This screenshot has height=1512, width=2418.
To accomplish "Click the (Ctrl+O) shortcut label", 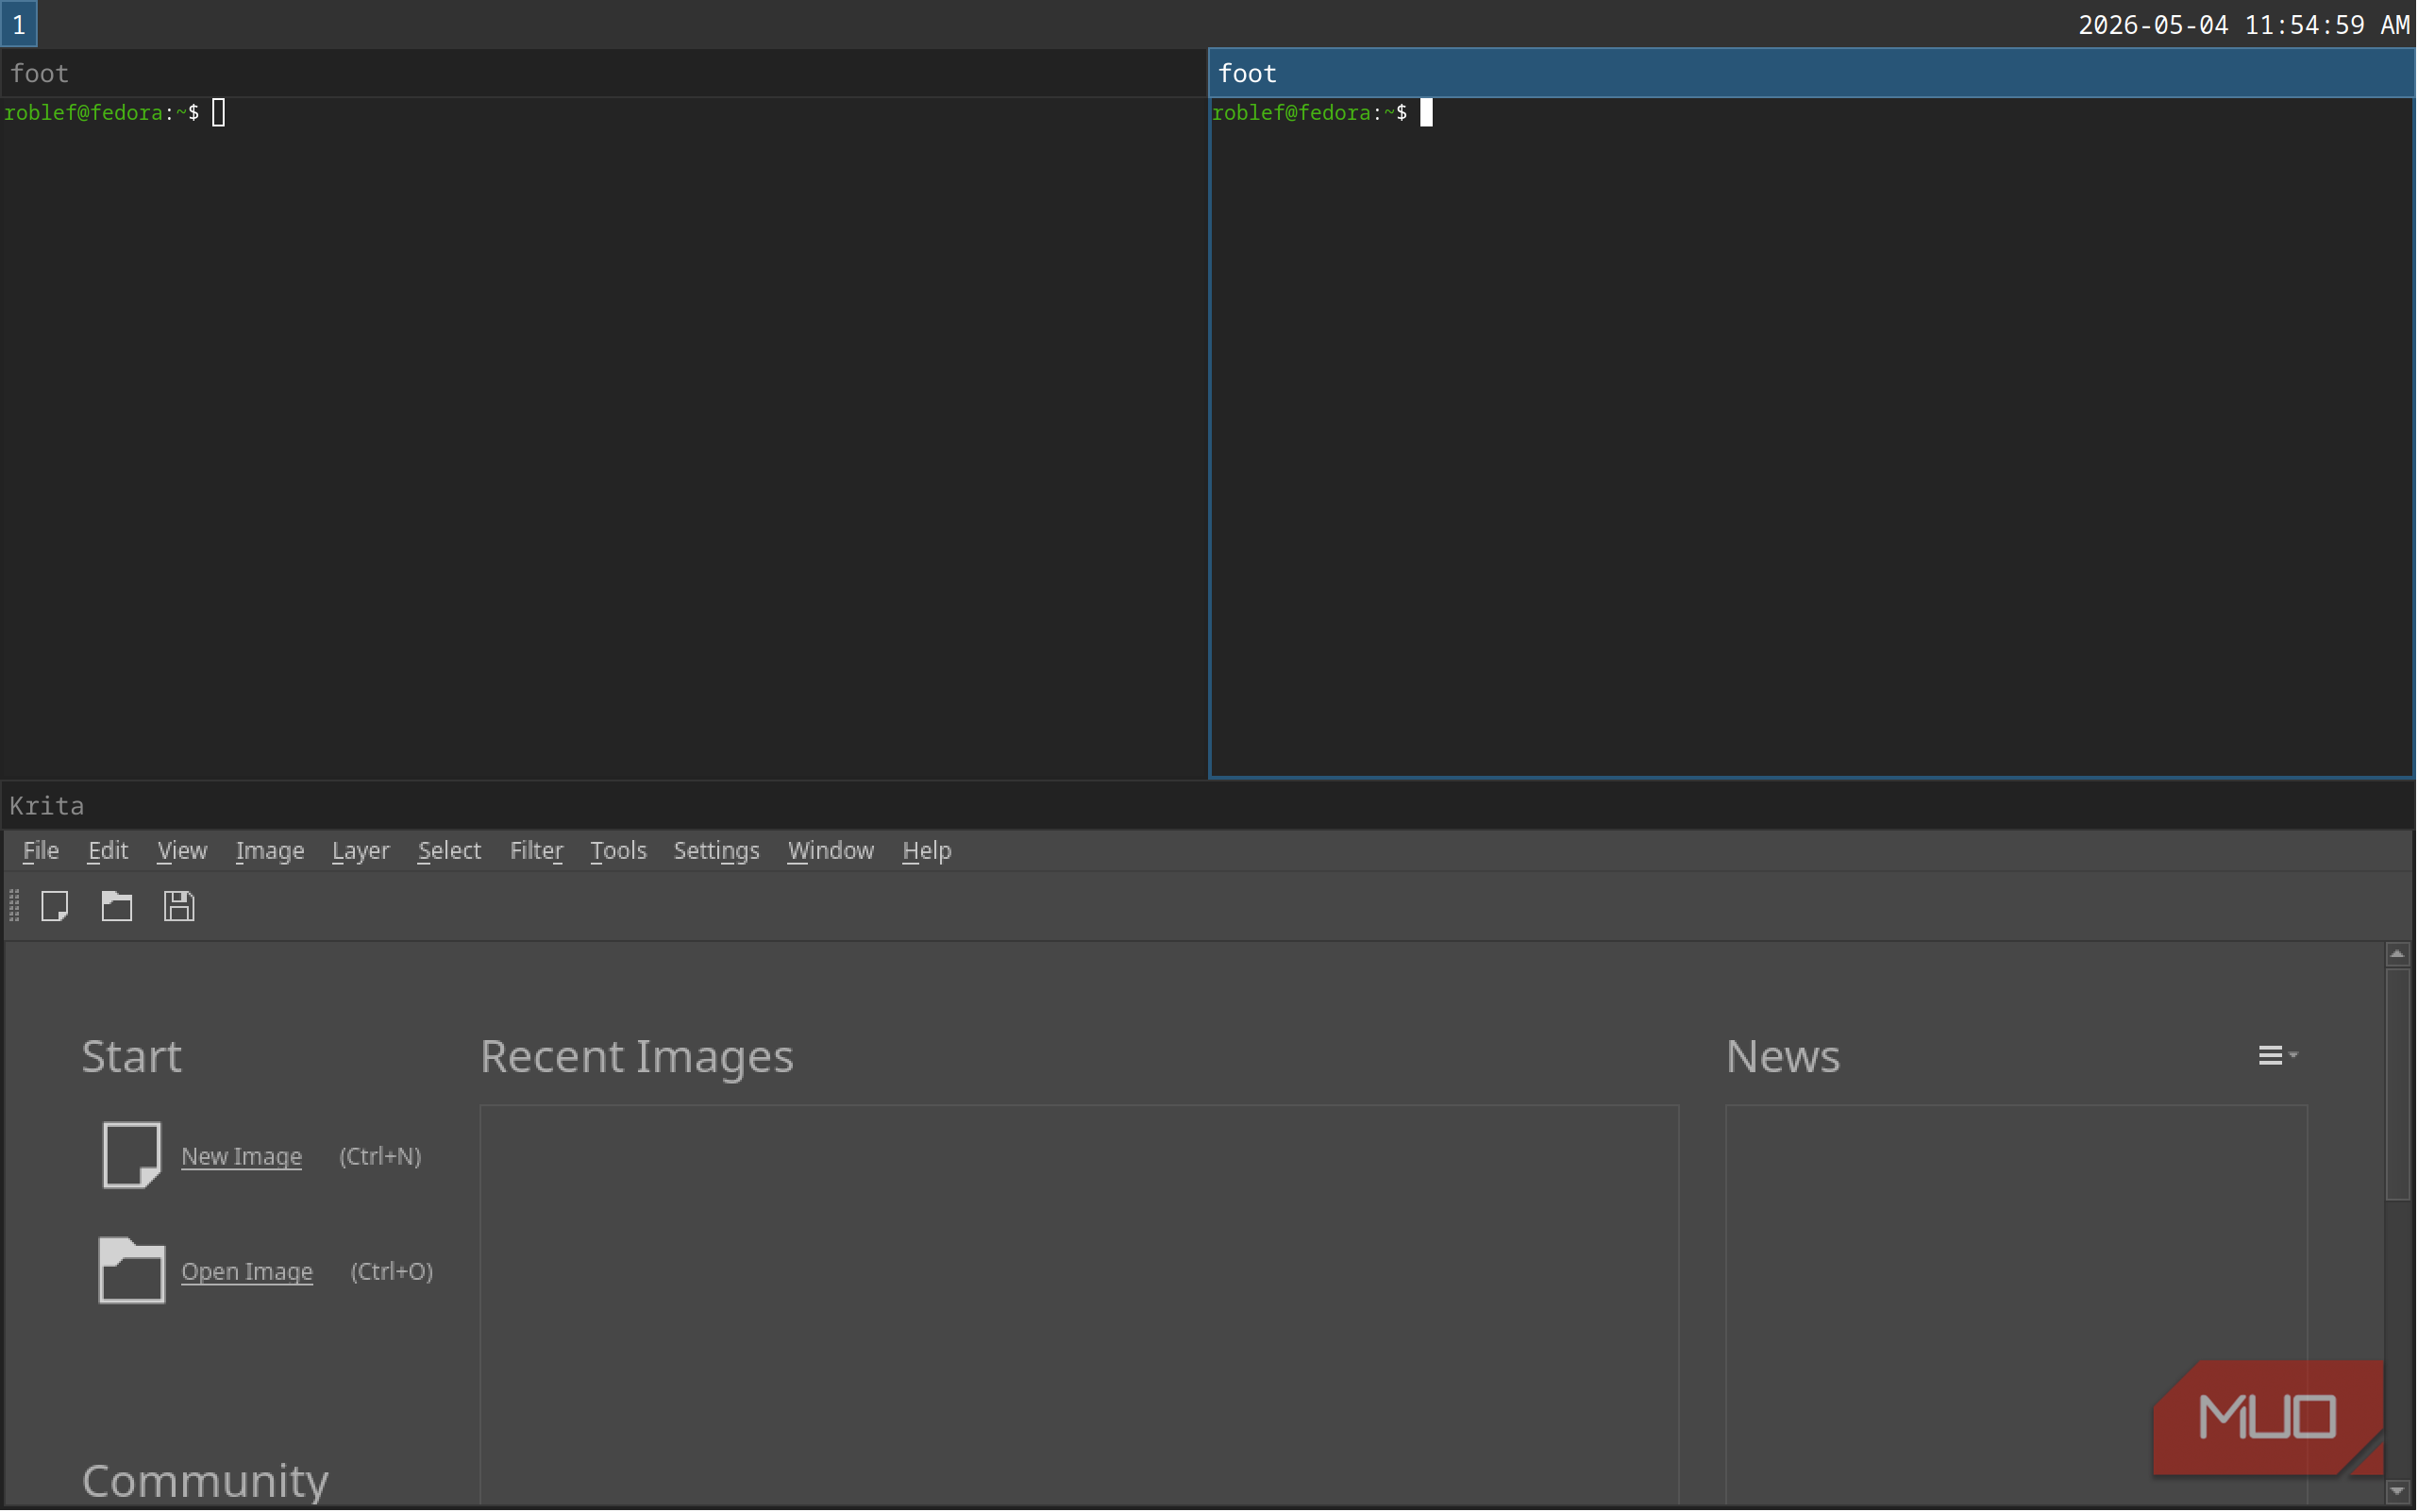I will [x=392, y=1272].
